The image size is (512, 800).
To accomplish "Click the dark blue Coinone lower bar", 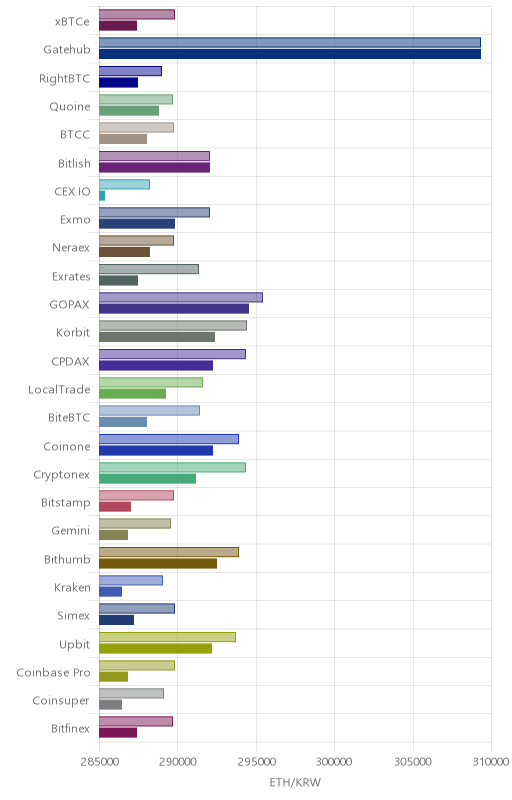I will click(156, 451).
